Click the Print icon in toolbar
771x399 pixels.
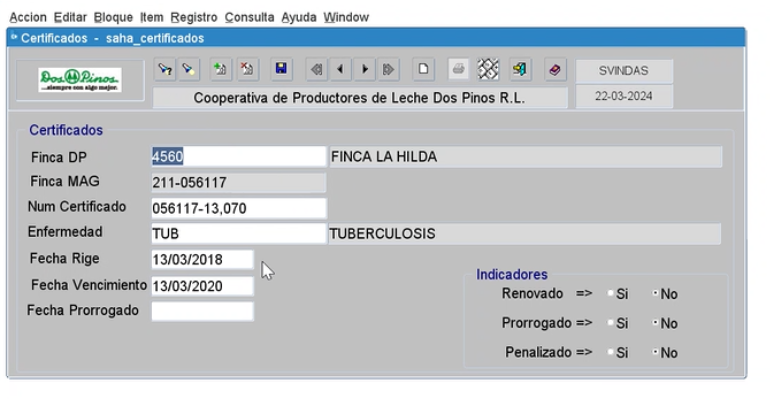458,69
